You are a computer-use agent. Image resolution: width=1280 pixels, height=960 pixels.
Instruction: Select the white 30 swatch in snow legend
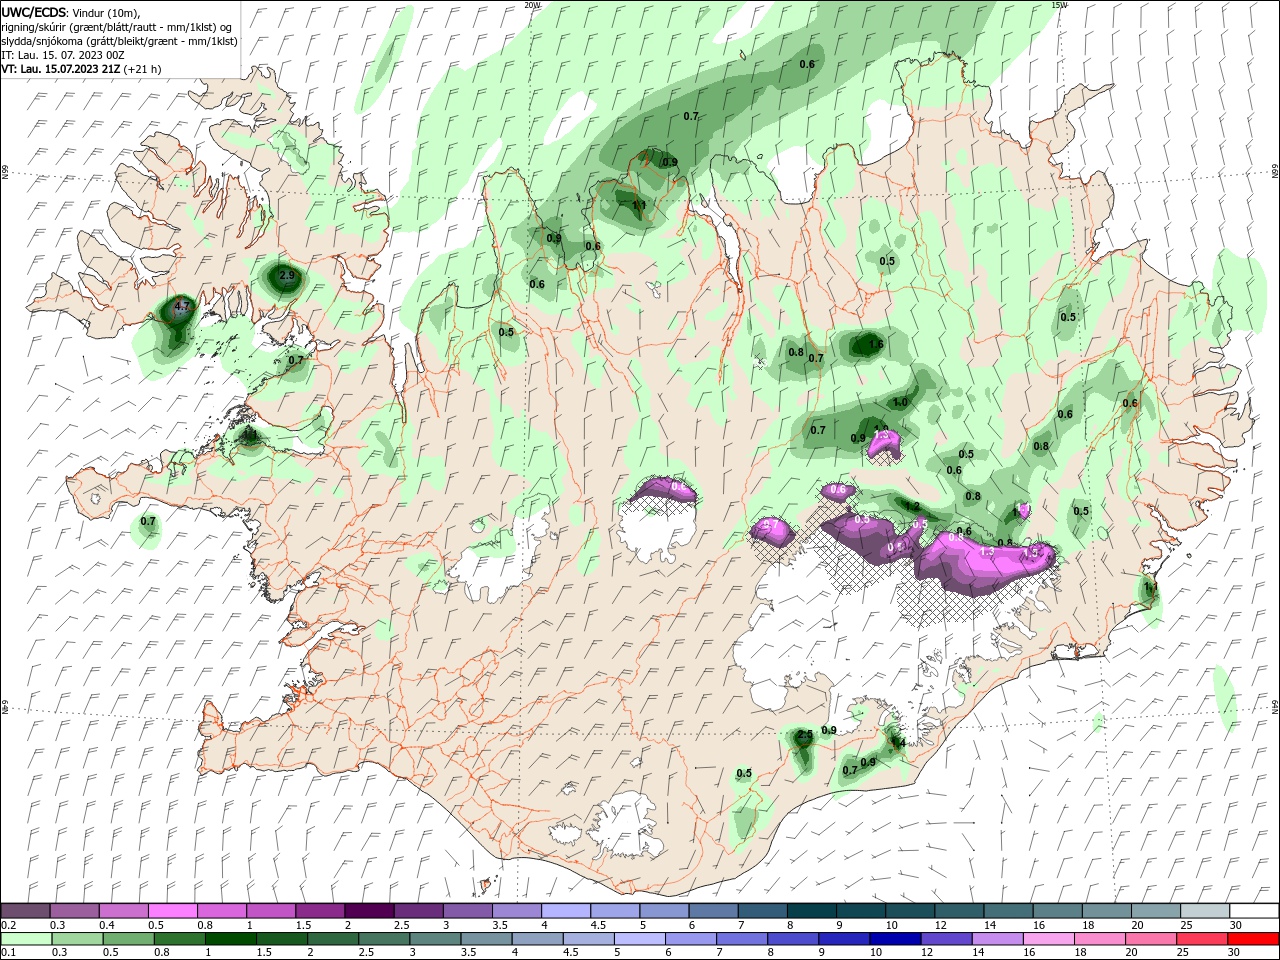pos(1252,911)
